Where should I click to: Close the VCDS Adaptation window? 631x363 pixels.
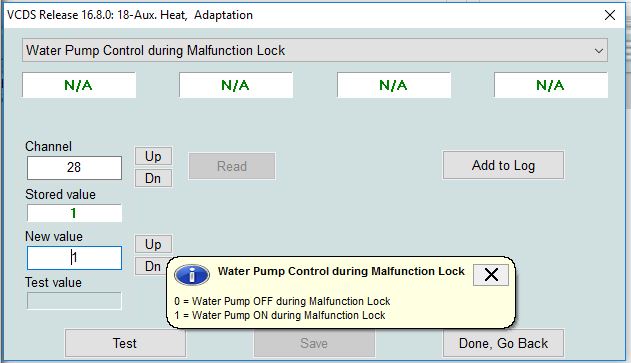point(610,15)
